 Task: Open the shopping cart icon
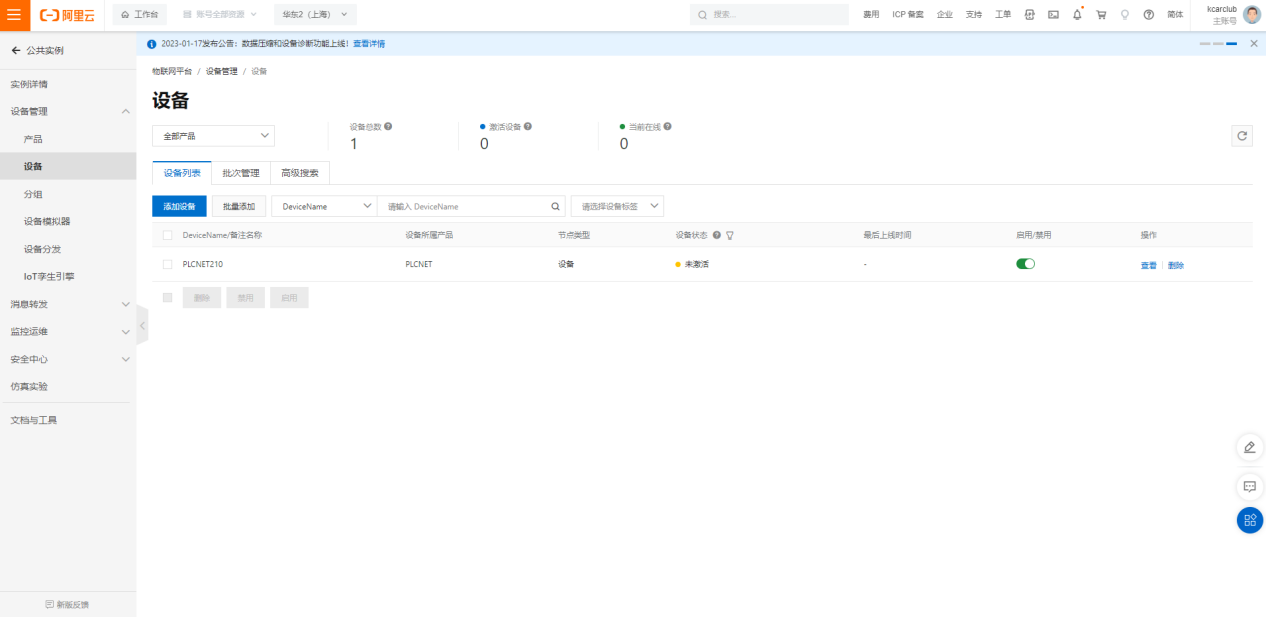pos(1101,15)
